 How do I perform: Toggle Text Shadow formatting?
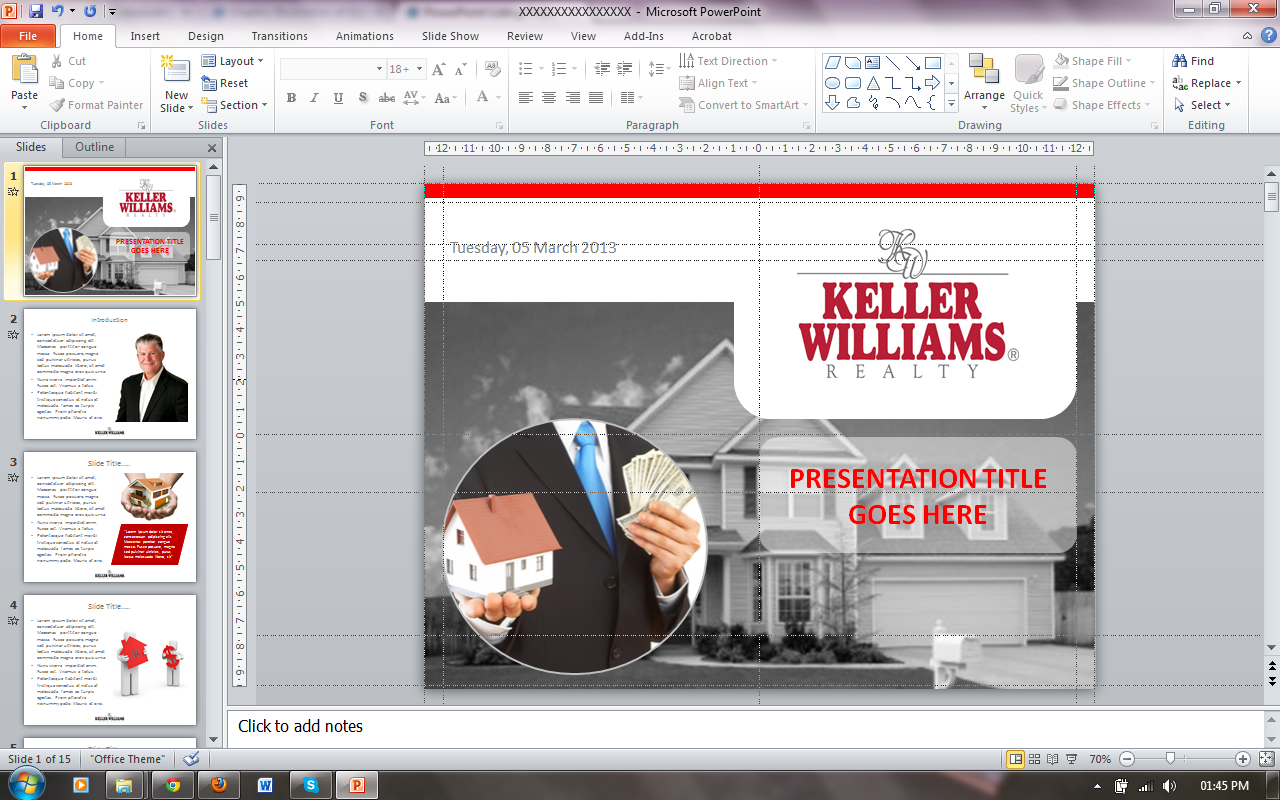(362, 98)
